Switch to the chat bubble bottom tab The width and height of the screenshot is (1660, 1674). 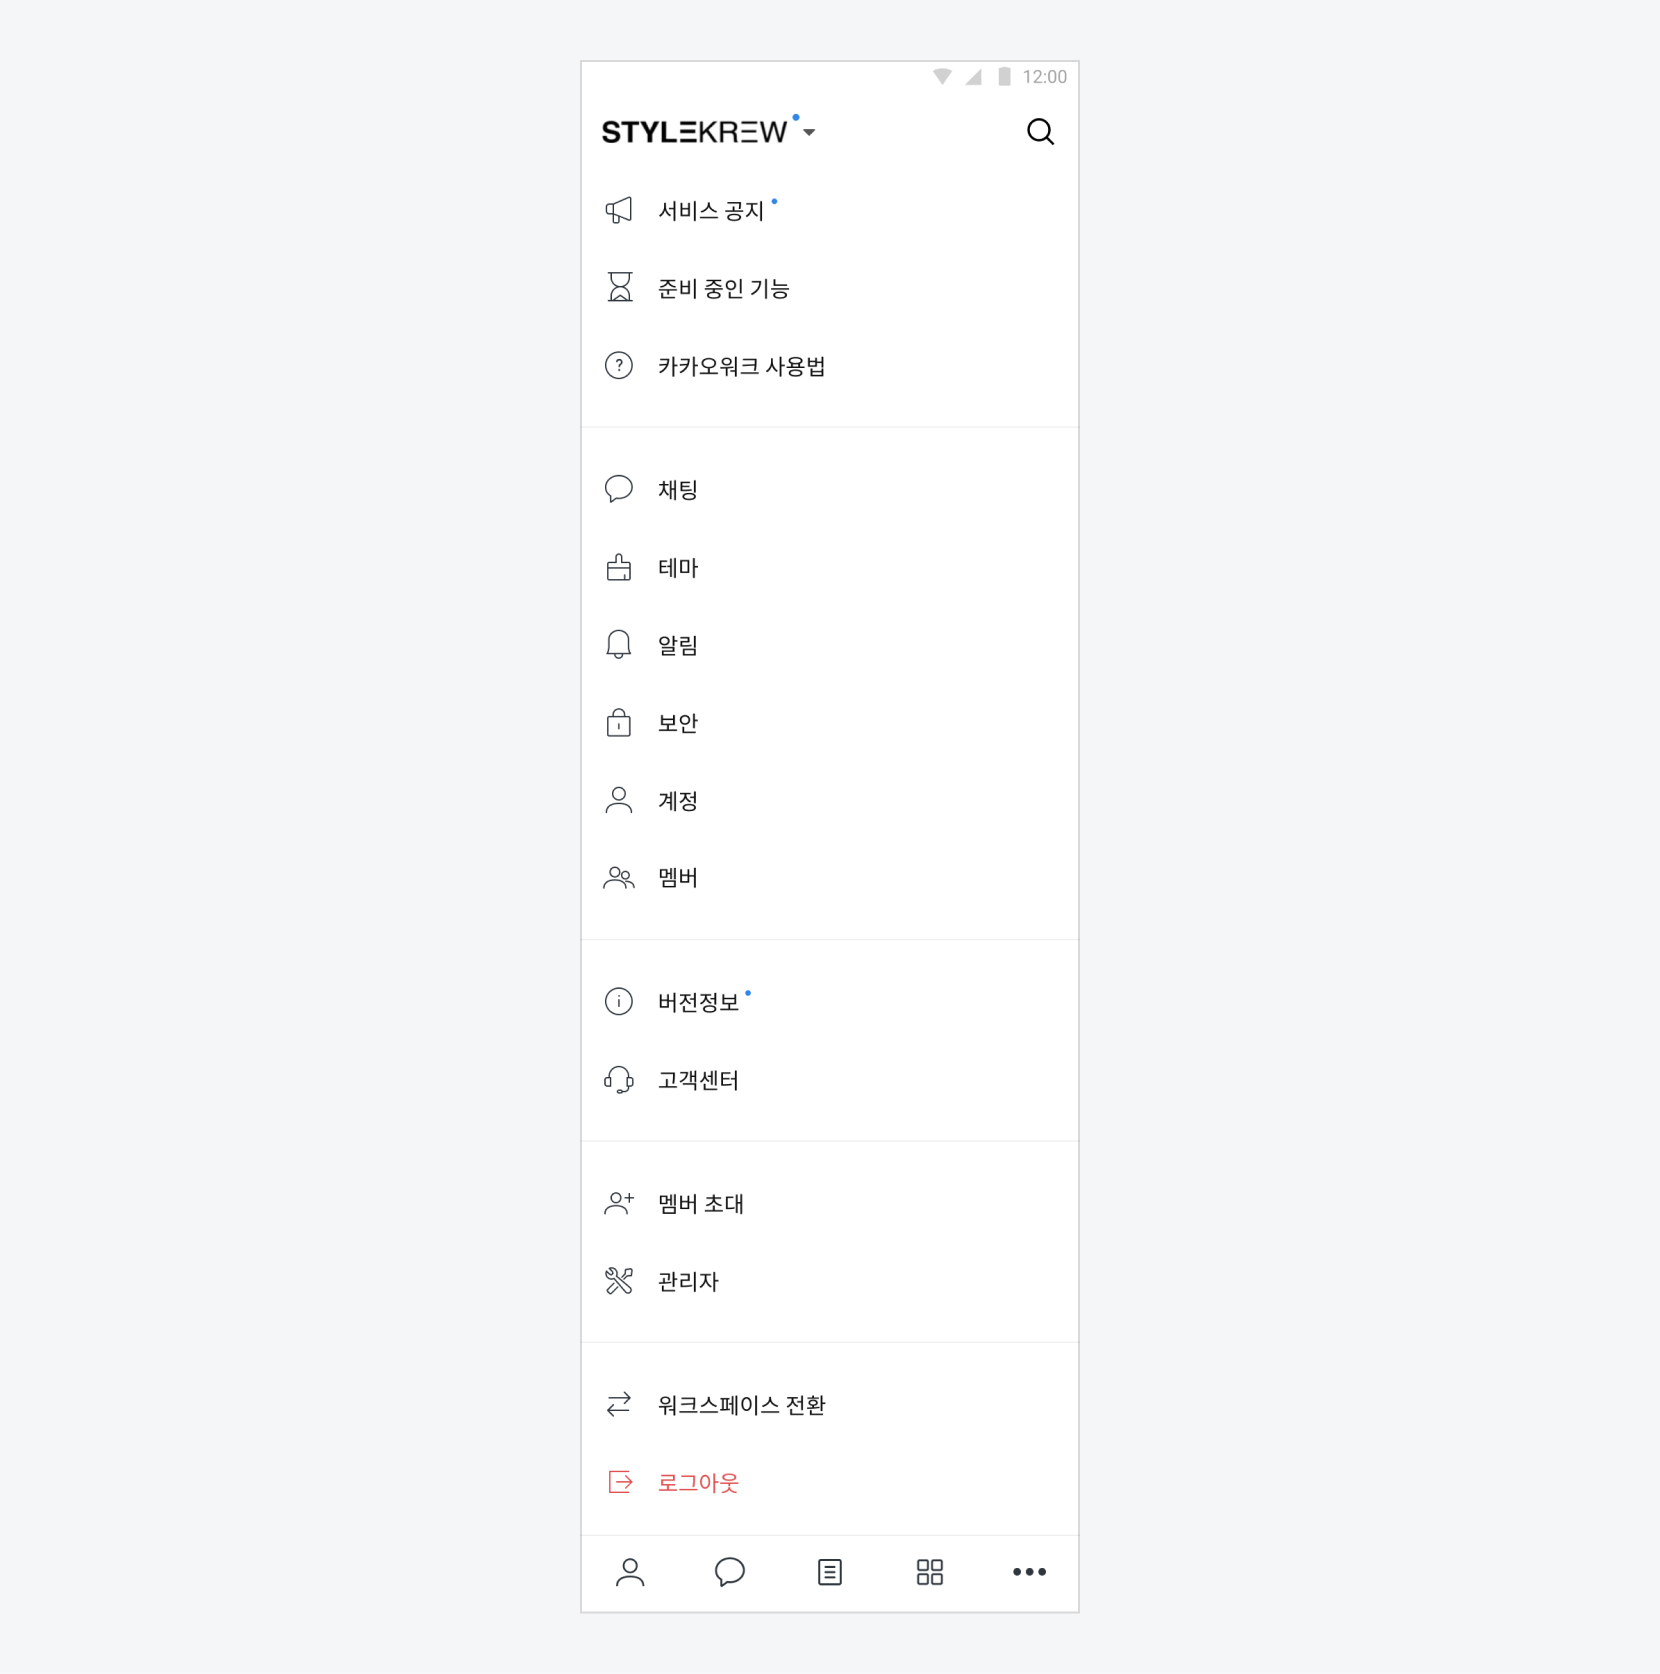tap(730, 1572)
